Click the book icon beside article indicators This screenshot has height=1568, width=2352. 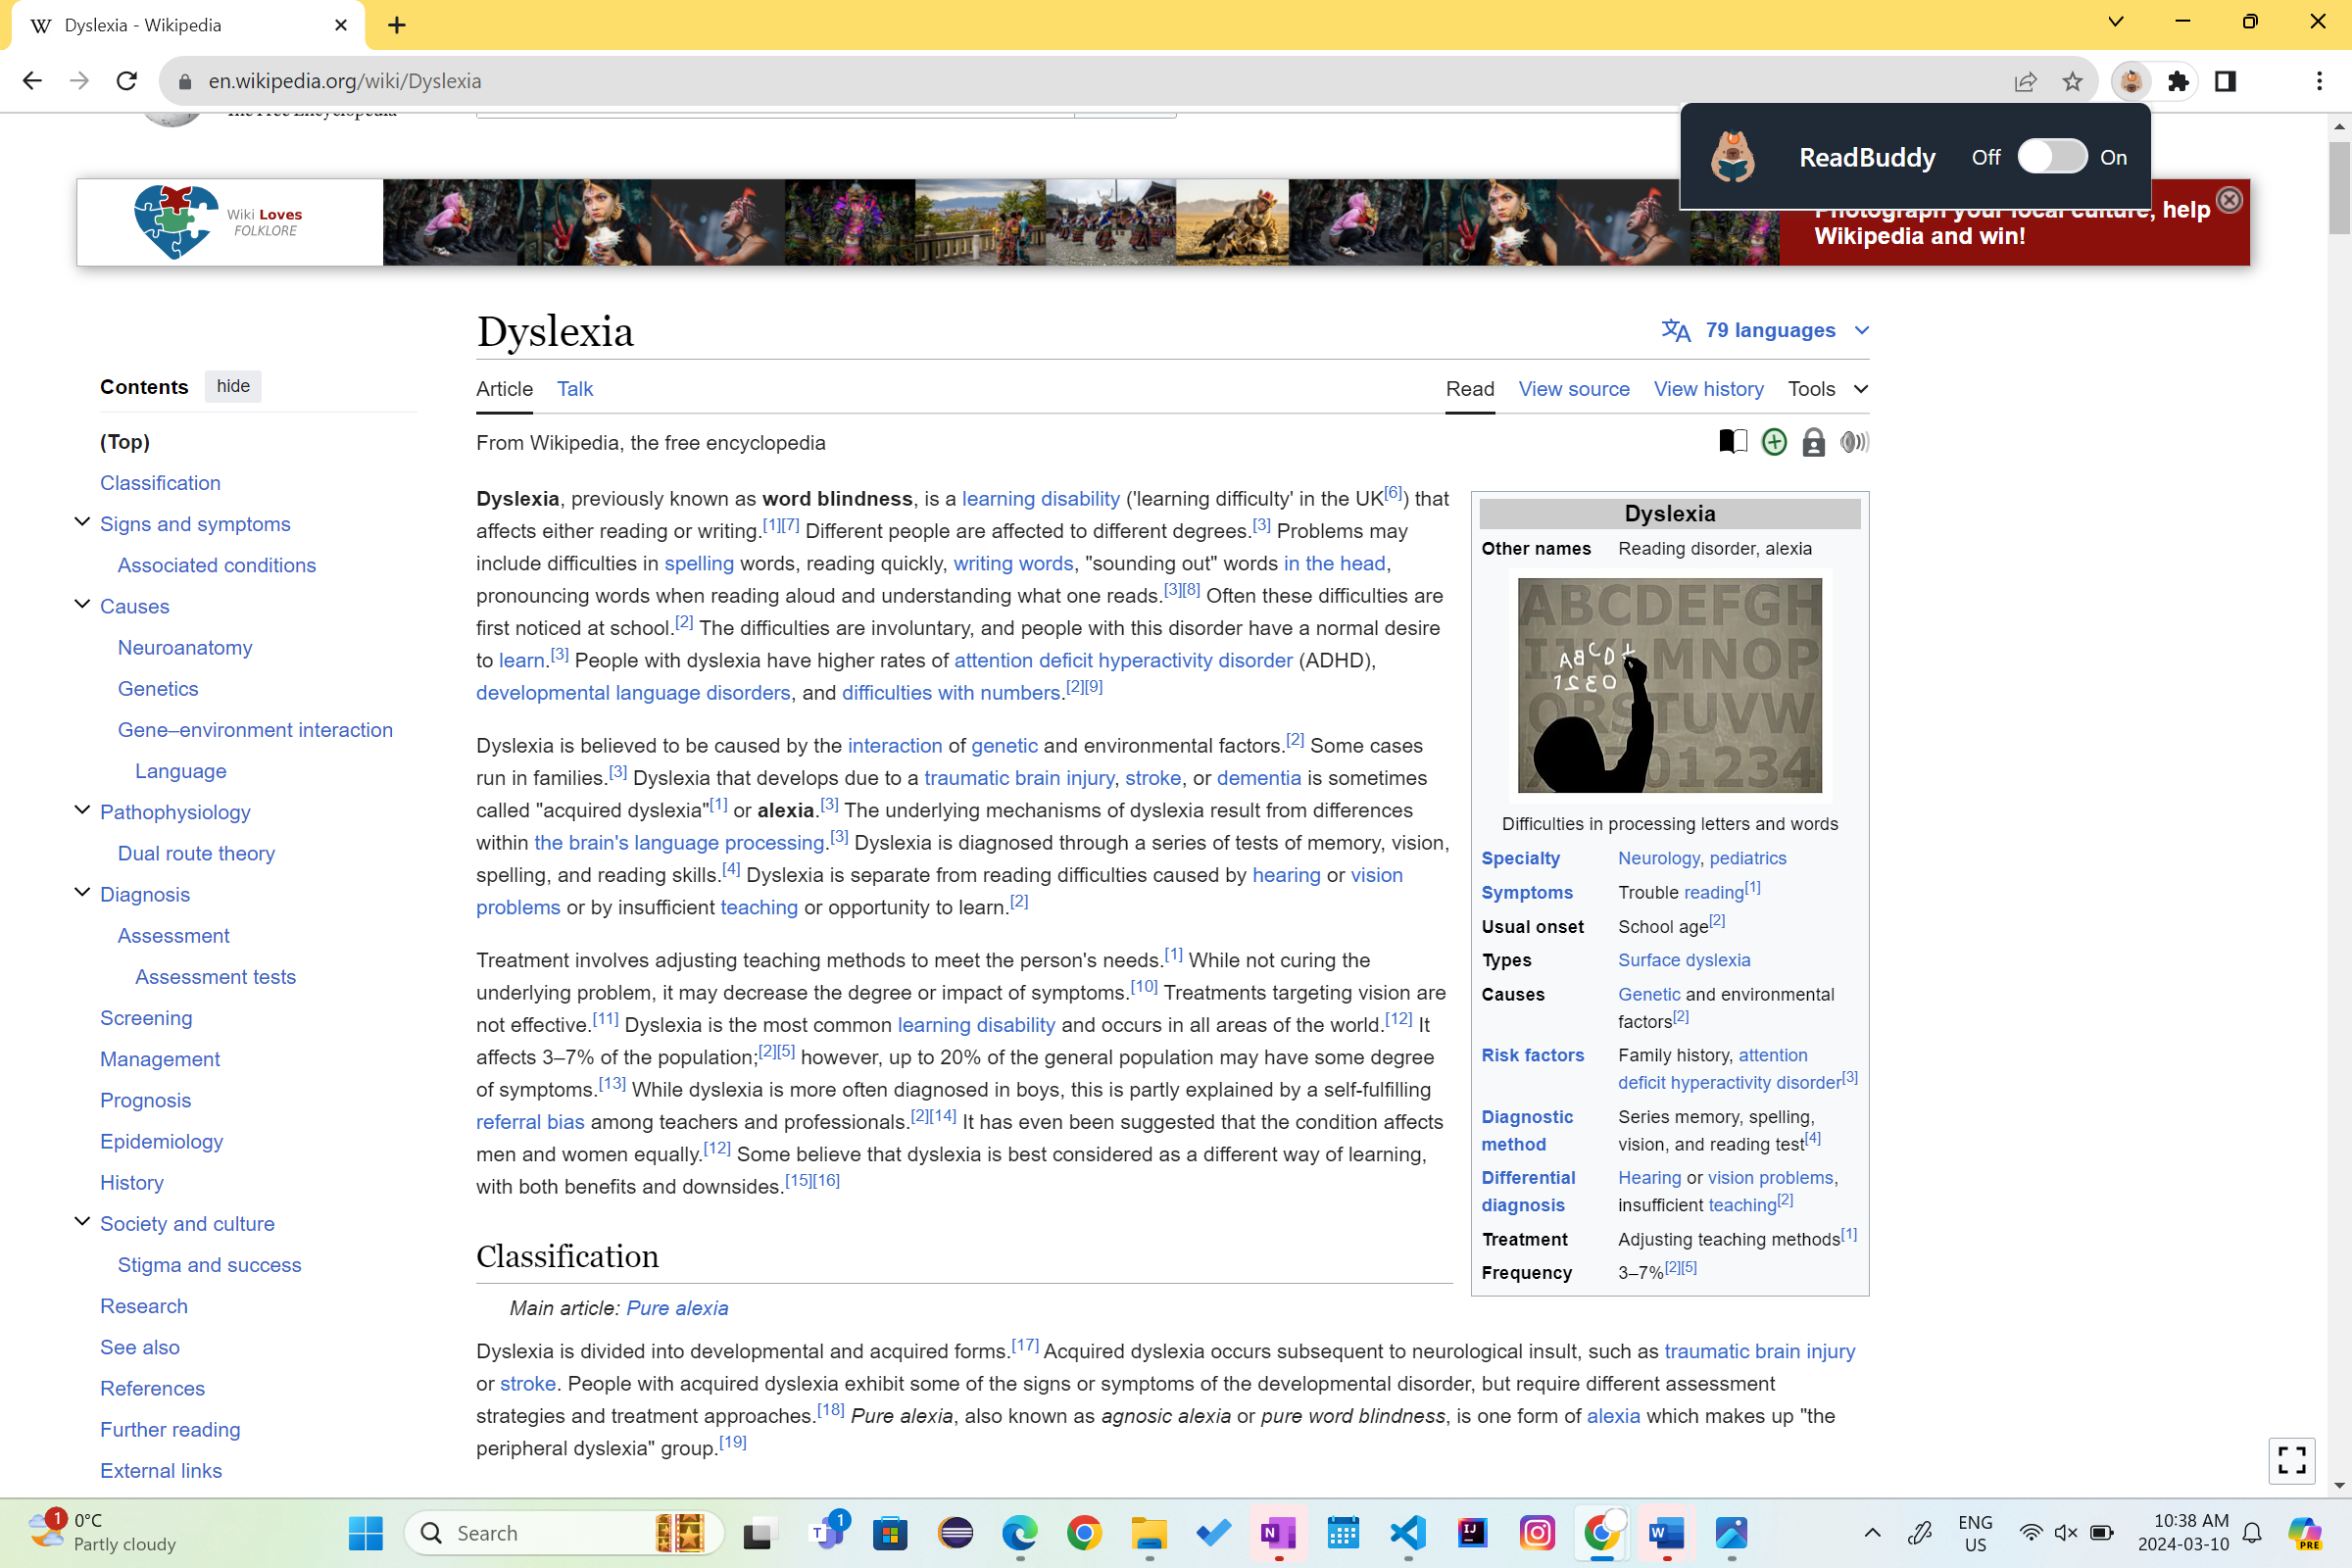point(1733,441)
